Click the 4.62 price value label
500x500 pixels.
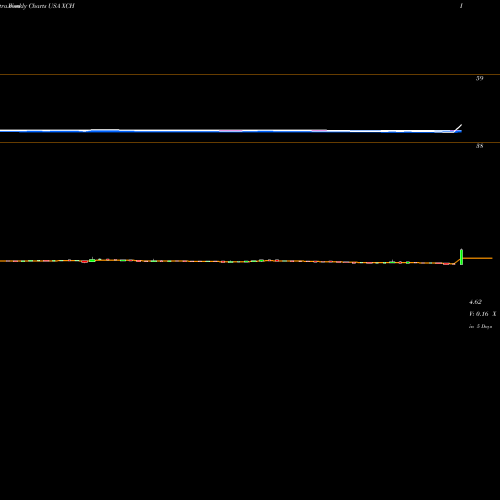475,302
